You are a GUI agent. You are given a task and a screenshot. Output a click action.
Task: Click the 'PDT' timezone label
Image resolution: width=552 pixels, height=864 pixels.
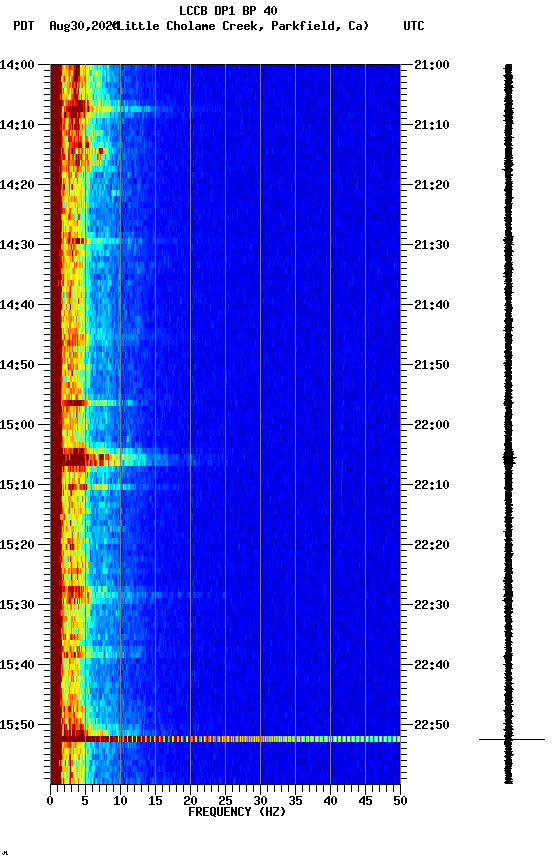(x=24, y=26)
